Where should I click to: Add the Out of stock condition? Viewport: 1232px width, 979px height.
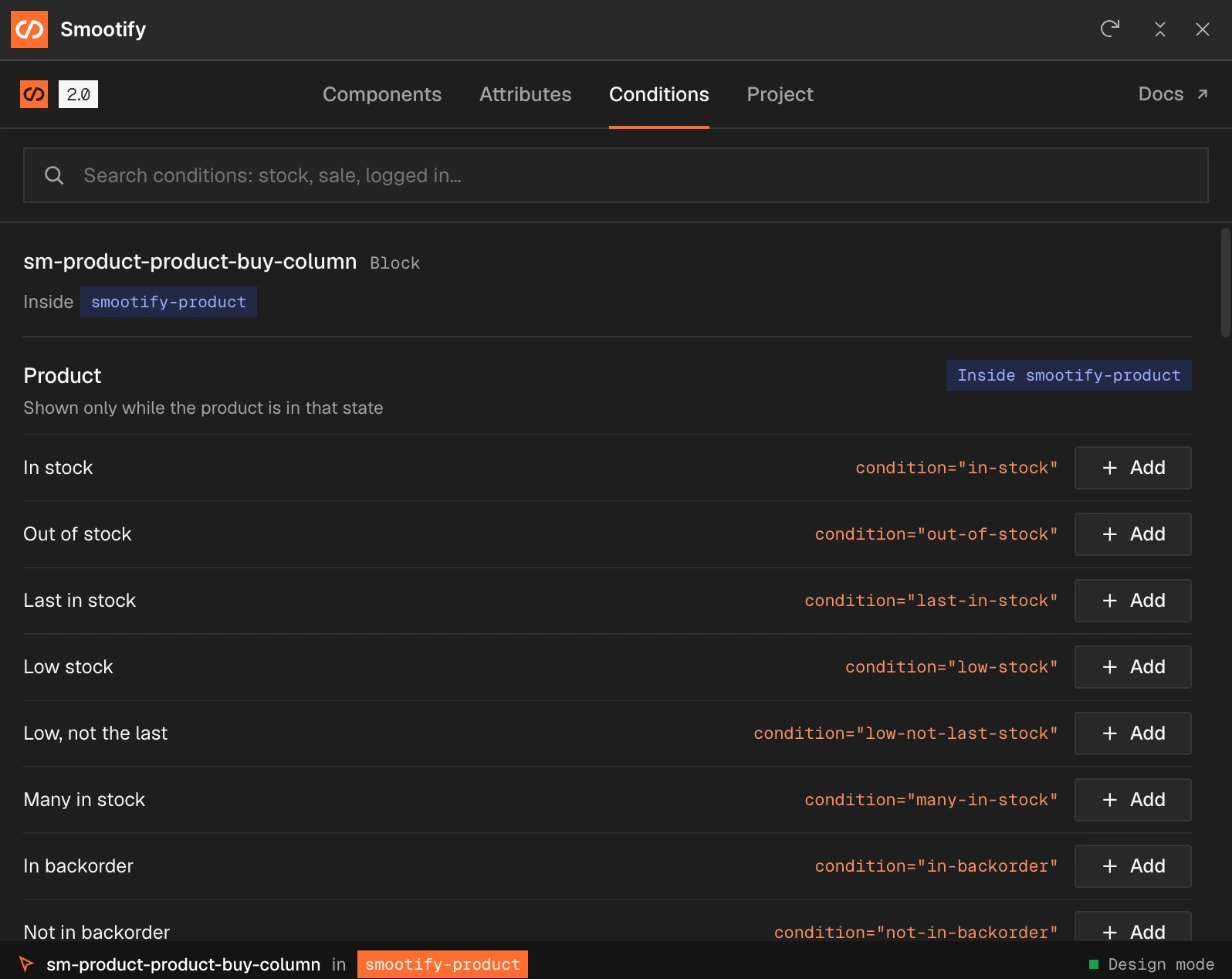pos(1133,534)
